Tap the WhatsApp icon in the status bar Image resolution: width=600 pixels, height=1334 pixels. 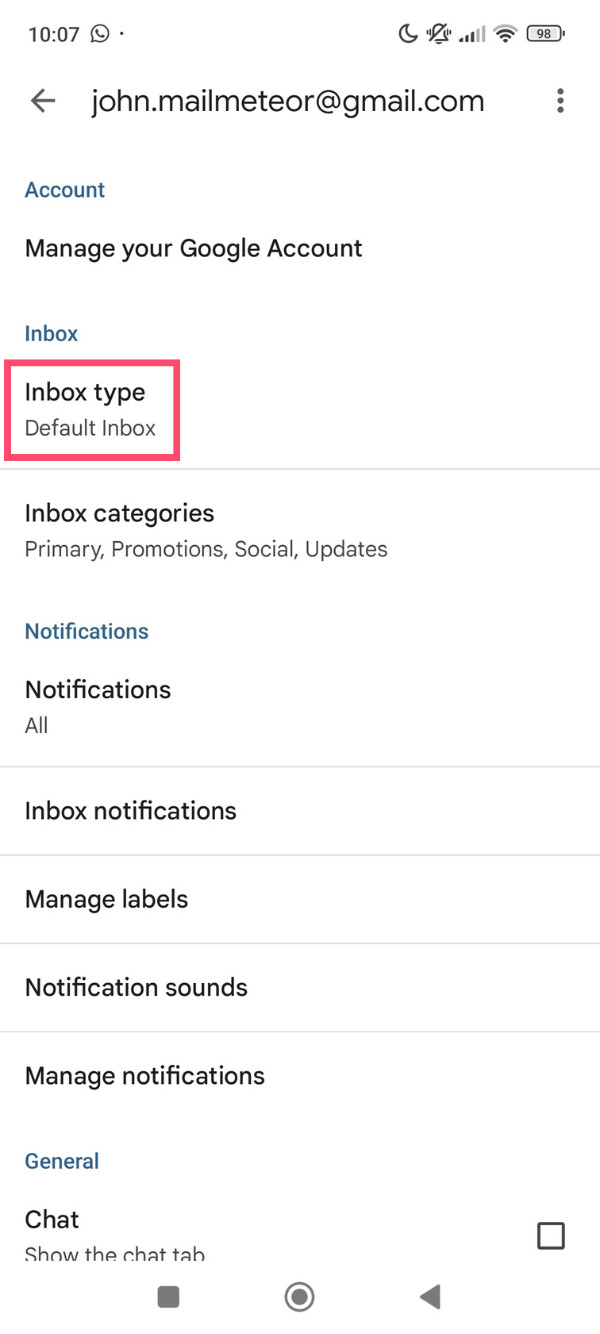click(x=99, y=33)
